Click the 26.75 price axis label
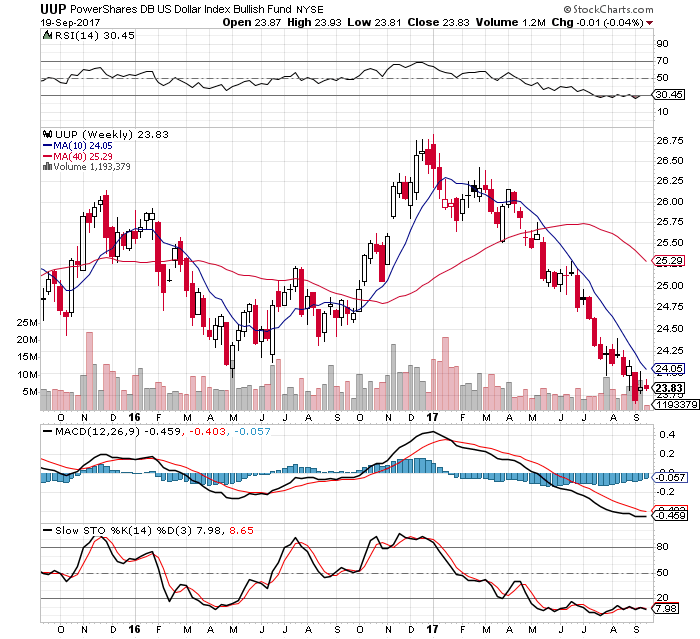 670,141
